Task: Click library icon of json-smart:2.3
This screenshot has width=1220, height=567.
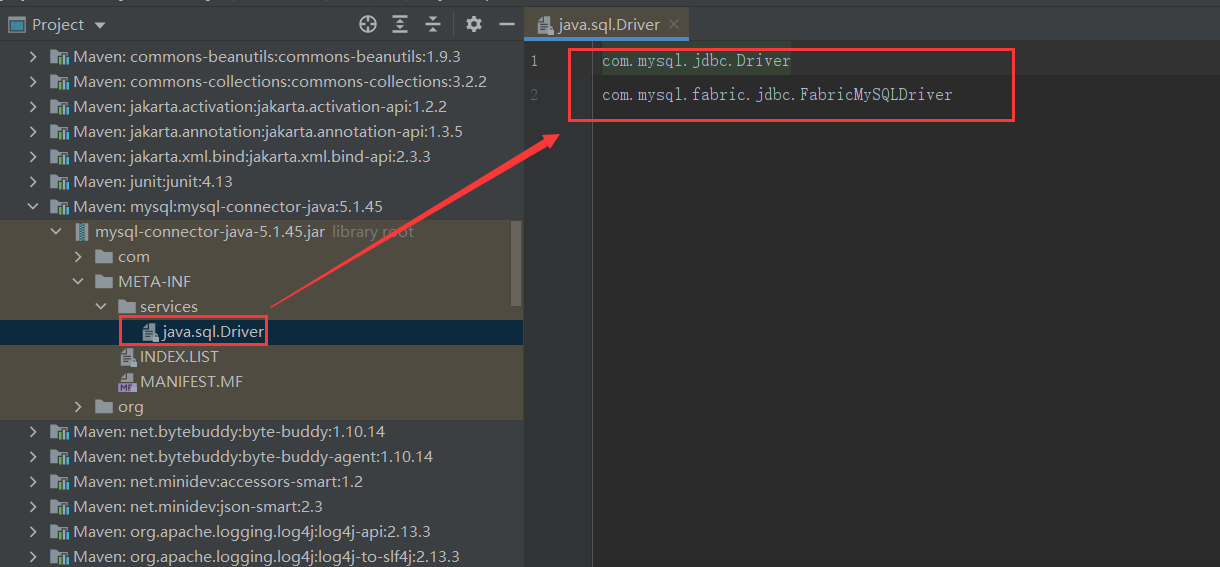Action: click(x=59, y=506)
